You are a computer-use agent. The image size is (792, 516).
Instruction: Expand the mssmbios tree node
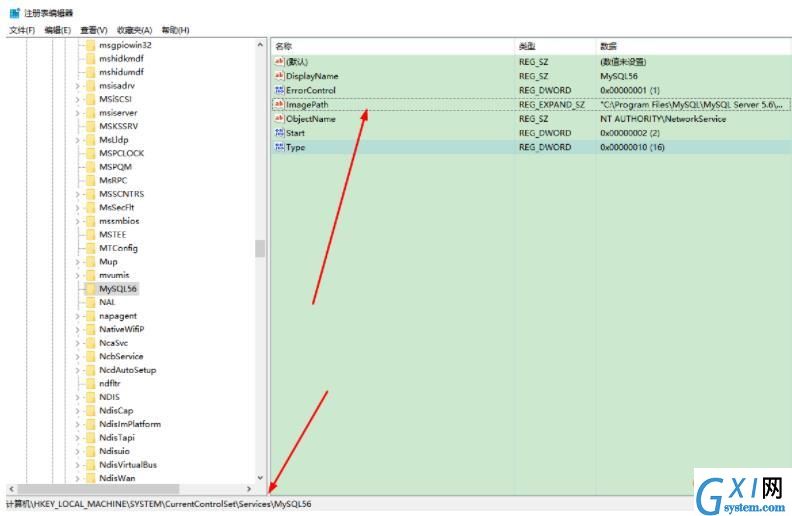77,221
